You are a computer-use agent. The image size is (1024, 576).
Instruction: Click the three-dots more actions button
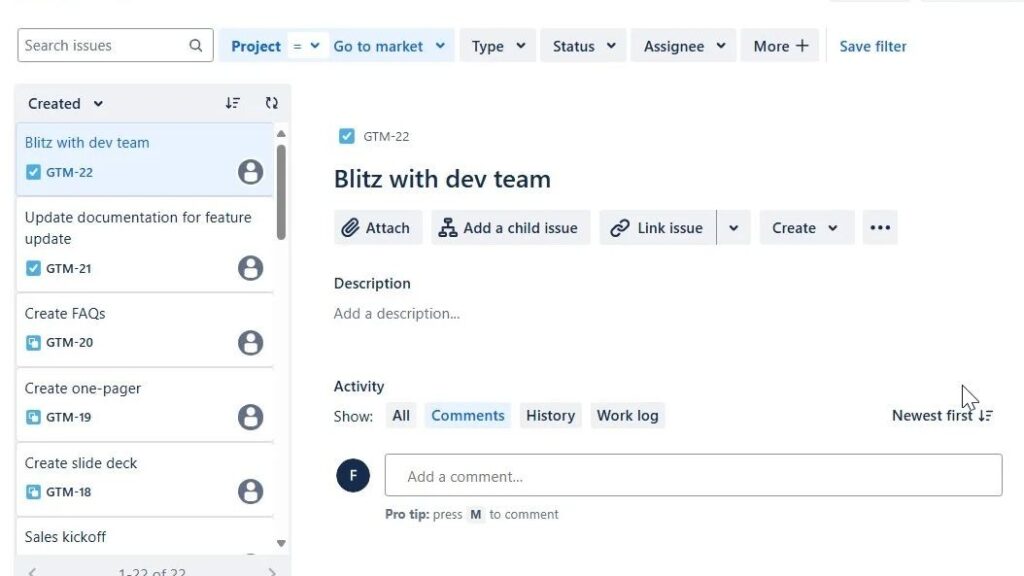[x=880, y=228]
